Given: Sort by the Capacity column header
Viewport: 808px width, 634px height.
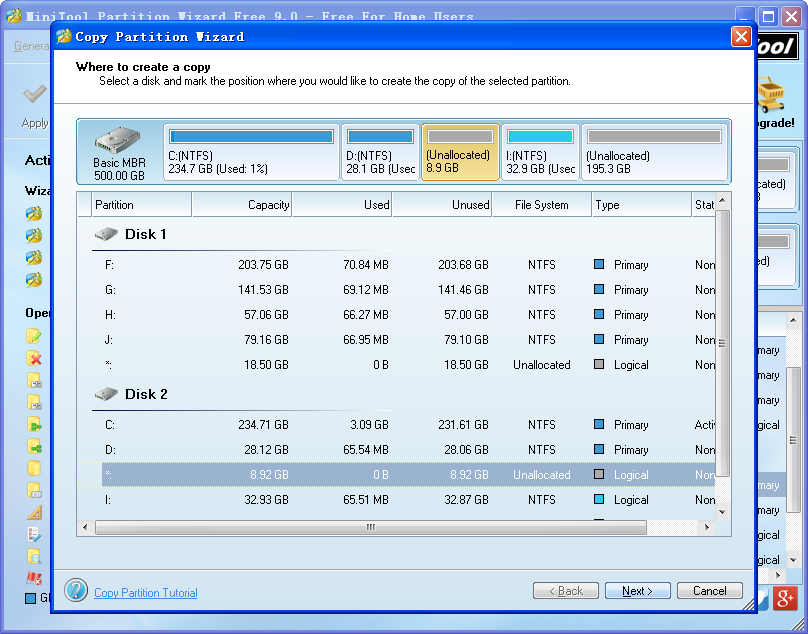Looking at the screenshot, I should [x=242, y=205].
